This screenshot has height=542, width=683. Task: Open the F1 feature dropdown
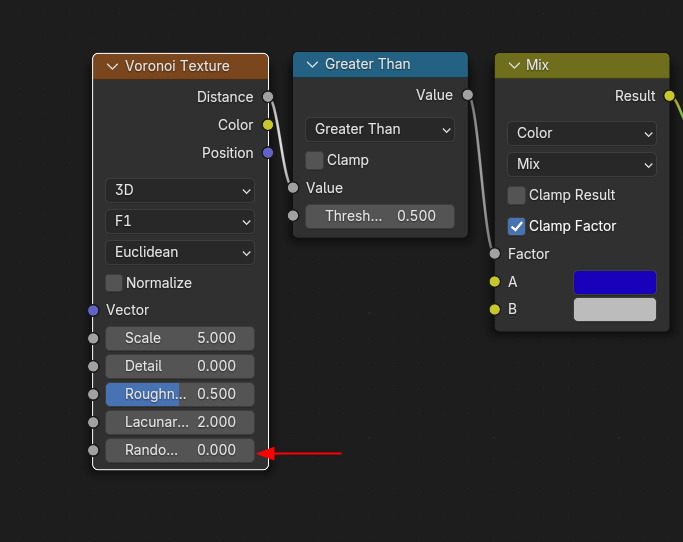[x=180, y=221]
